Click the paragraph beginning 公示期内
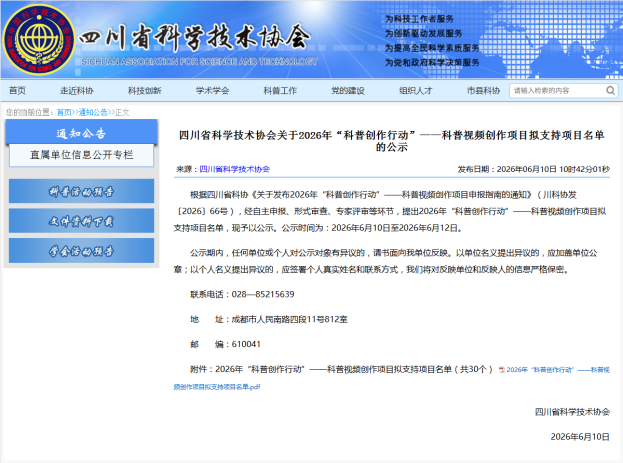623x463 pixels. (385, 261)
